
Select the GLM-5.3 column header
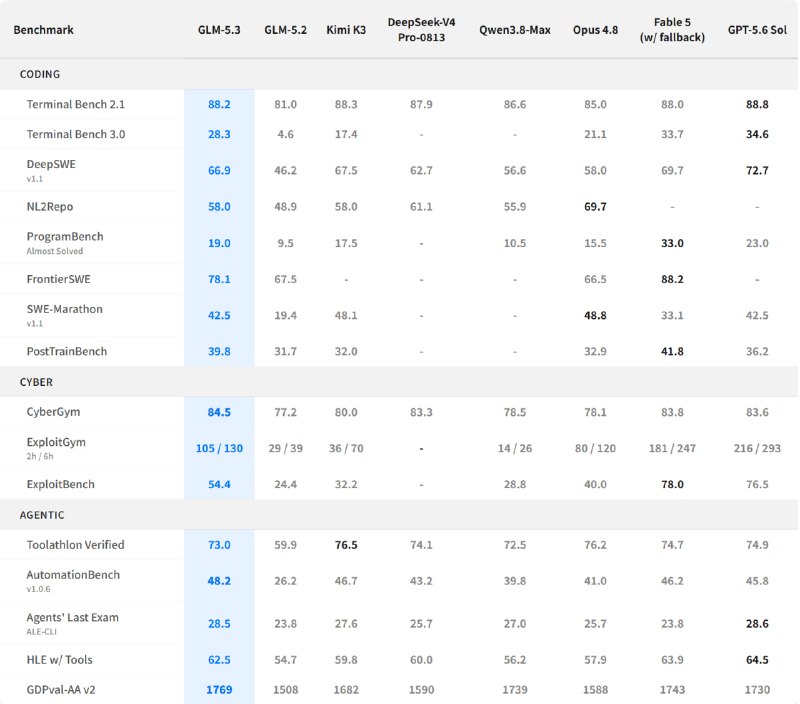(219, 30)
